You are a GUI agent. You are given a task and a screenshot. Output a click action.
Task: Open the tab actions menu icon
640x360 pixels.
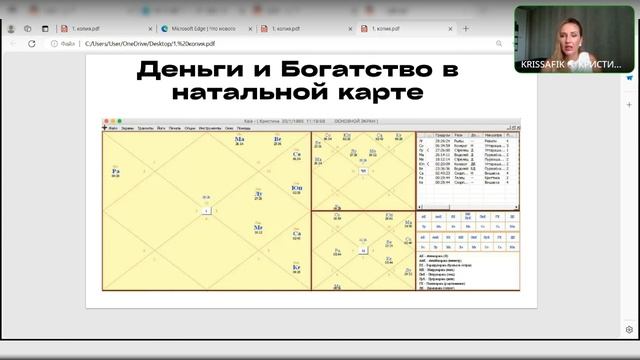(45, 29)
